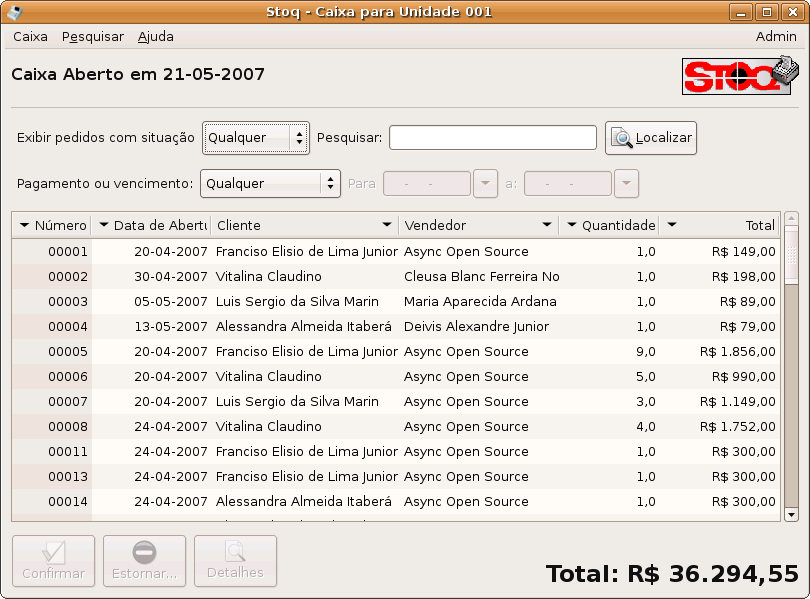
Task: Expand the order situation Qualquer dropdown
Action: click(x=256, y=138)
